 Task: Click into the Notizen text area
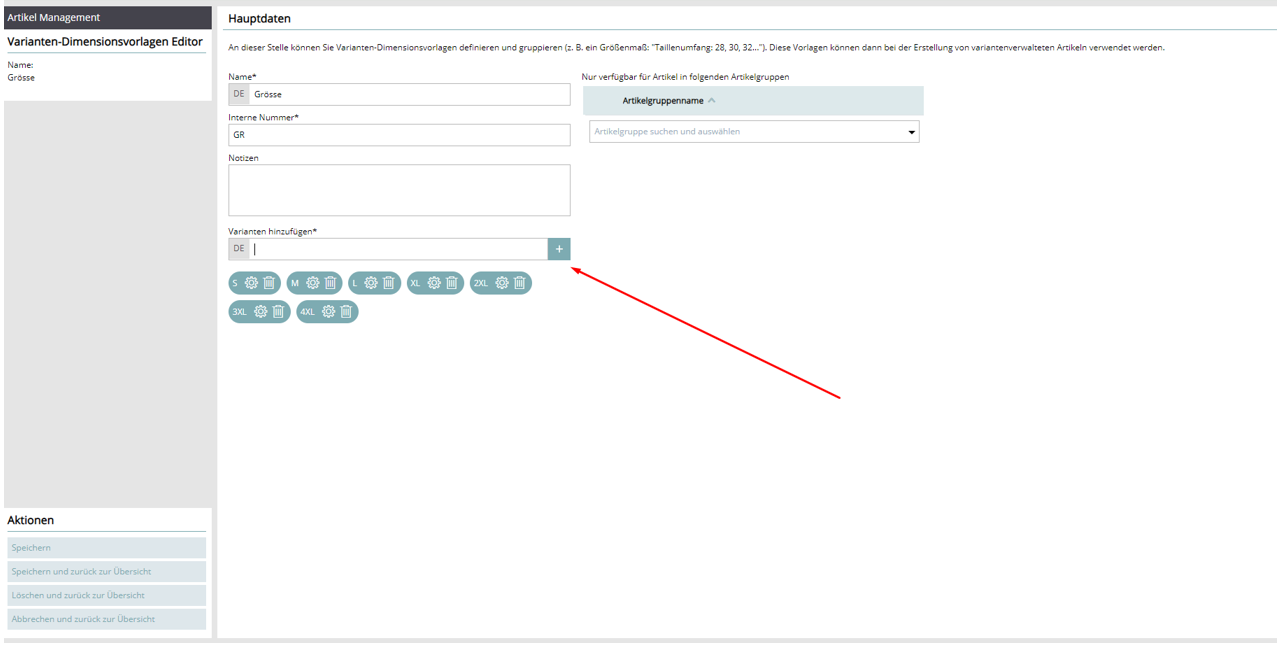point(399,190)
